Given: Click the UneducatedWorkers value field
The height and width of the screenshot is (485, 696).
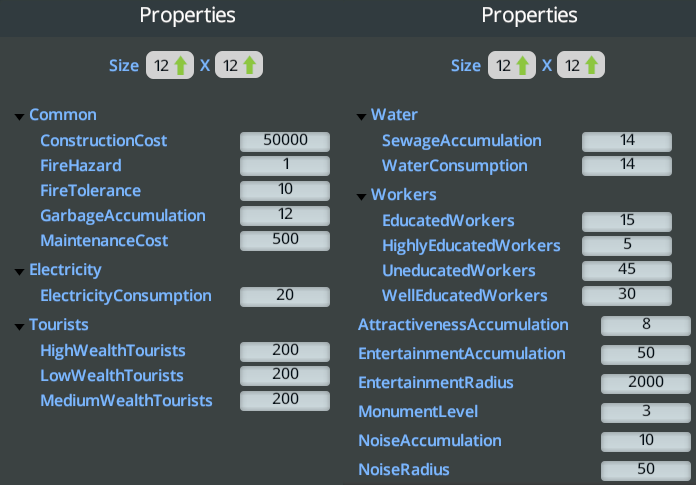Looking at the screenshot, I should pyautogui.click(x=627, y=271).
